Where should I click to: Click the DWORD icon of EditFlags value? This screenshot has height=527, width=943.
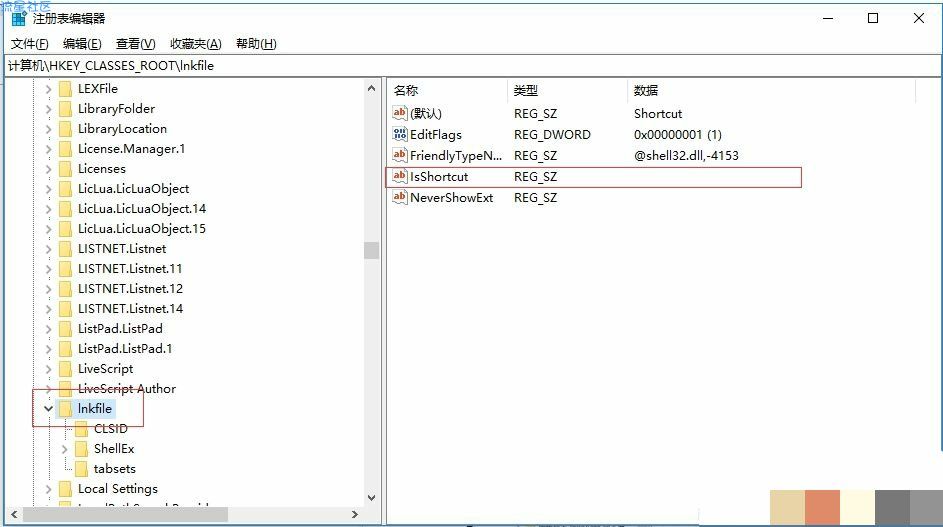coord(400,134)
